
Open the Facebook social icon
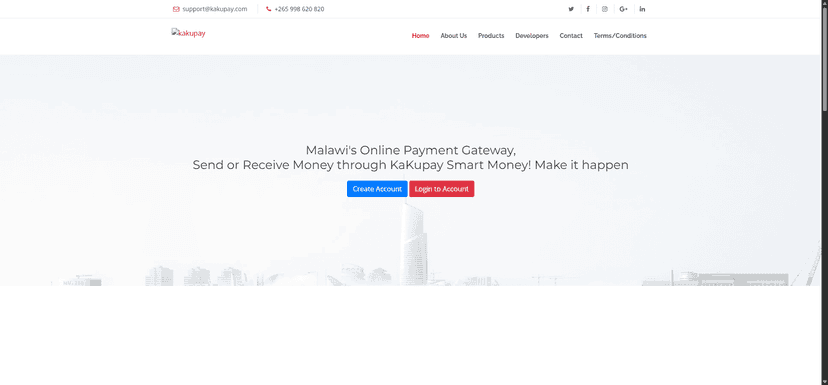click(588, 9)
